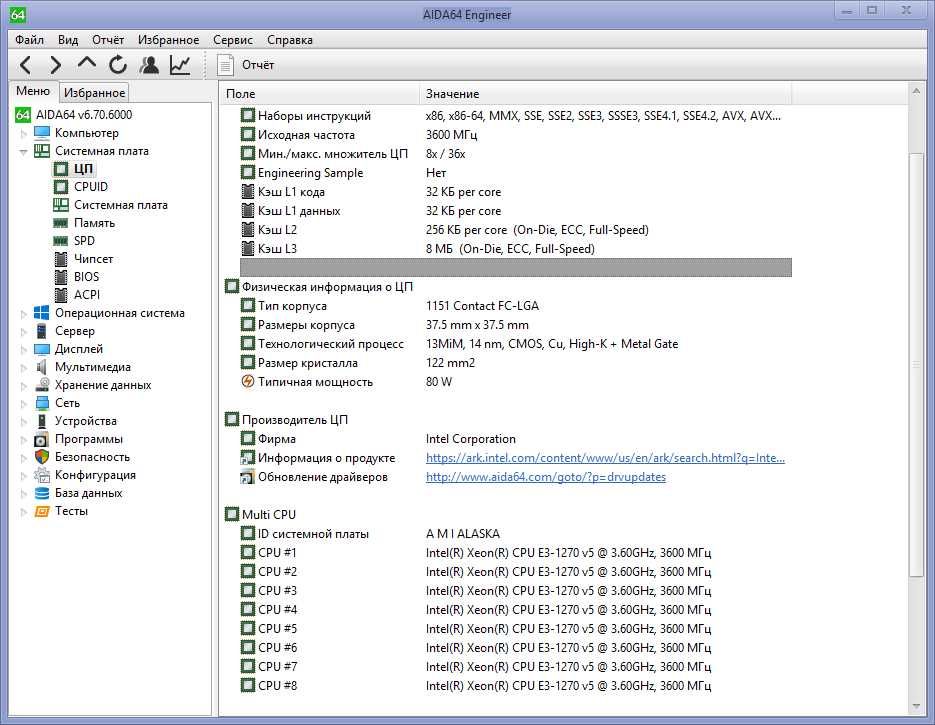Select the Мультимедиа speaker icon
The height and width of the screenshot is (725, 935).
pyautogui.click(x=42, y=367)
